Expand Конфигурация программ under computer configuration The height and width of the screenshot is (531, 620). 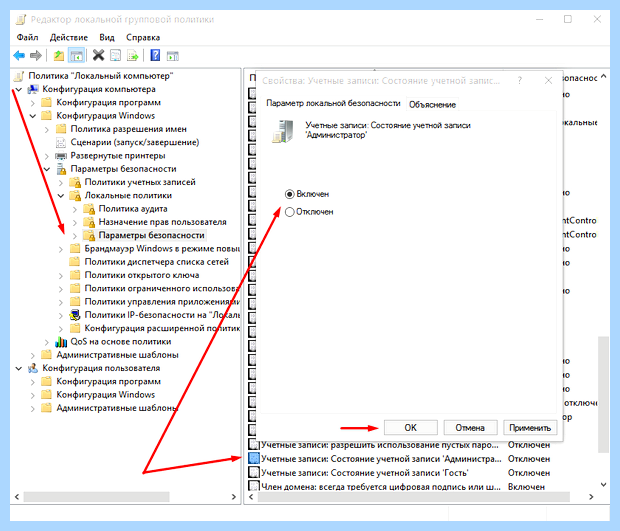[33, 103]
